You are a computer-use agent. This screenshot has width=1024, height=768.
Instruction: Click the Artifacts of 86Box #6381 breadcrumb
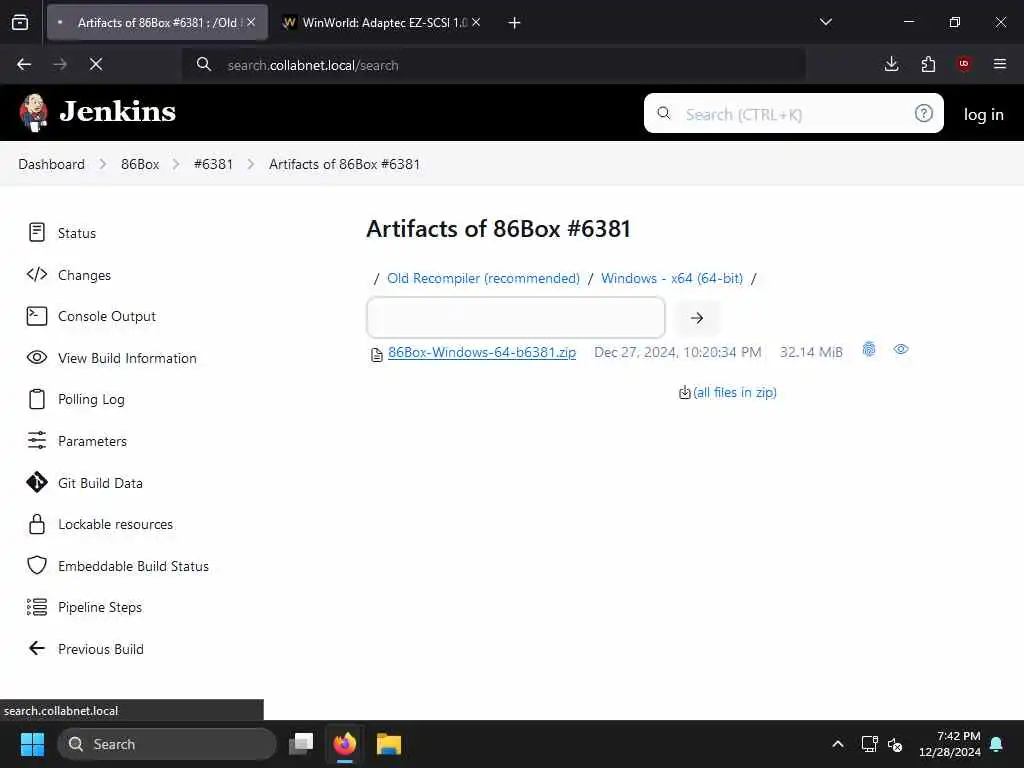(344, 164)
